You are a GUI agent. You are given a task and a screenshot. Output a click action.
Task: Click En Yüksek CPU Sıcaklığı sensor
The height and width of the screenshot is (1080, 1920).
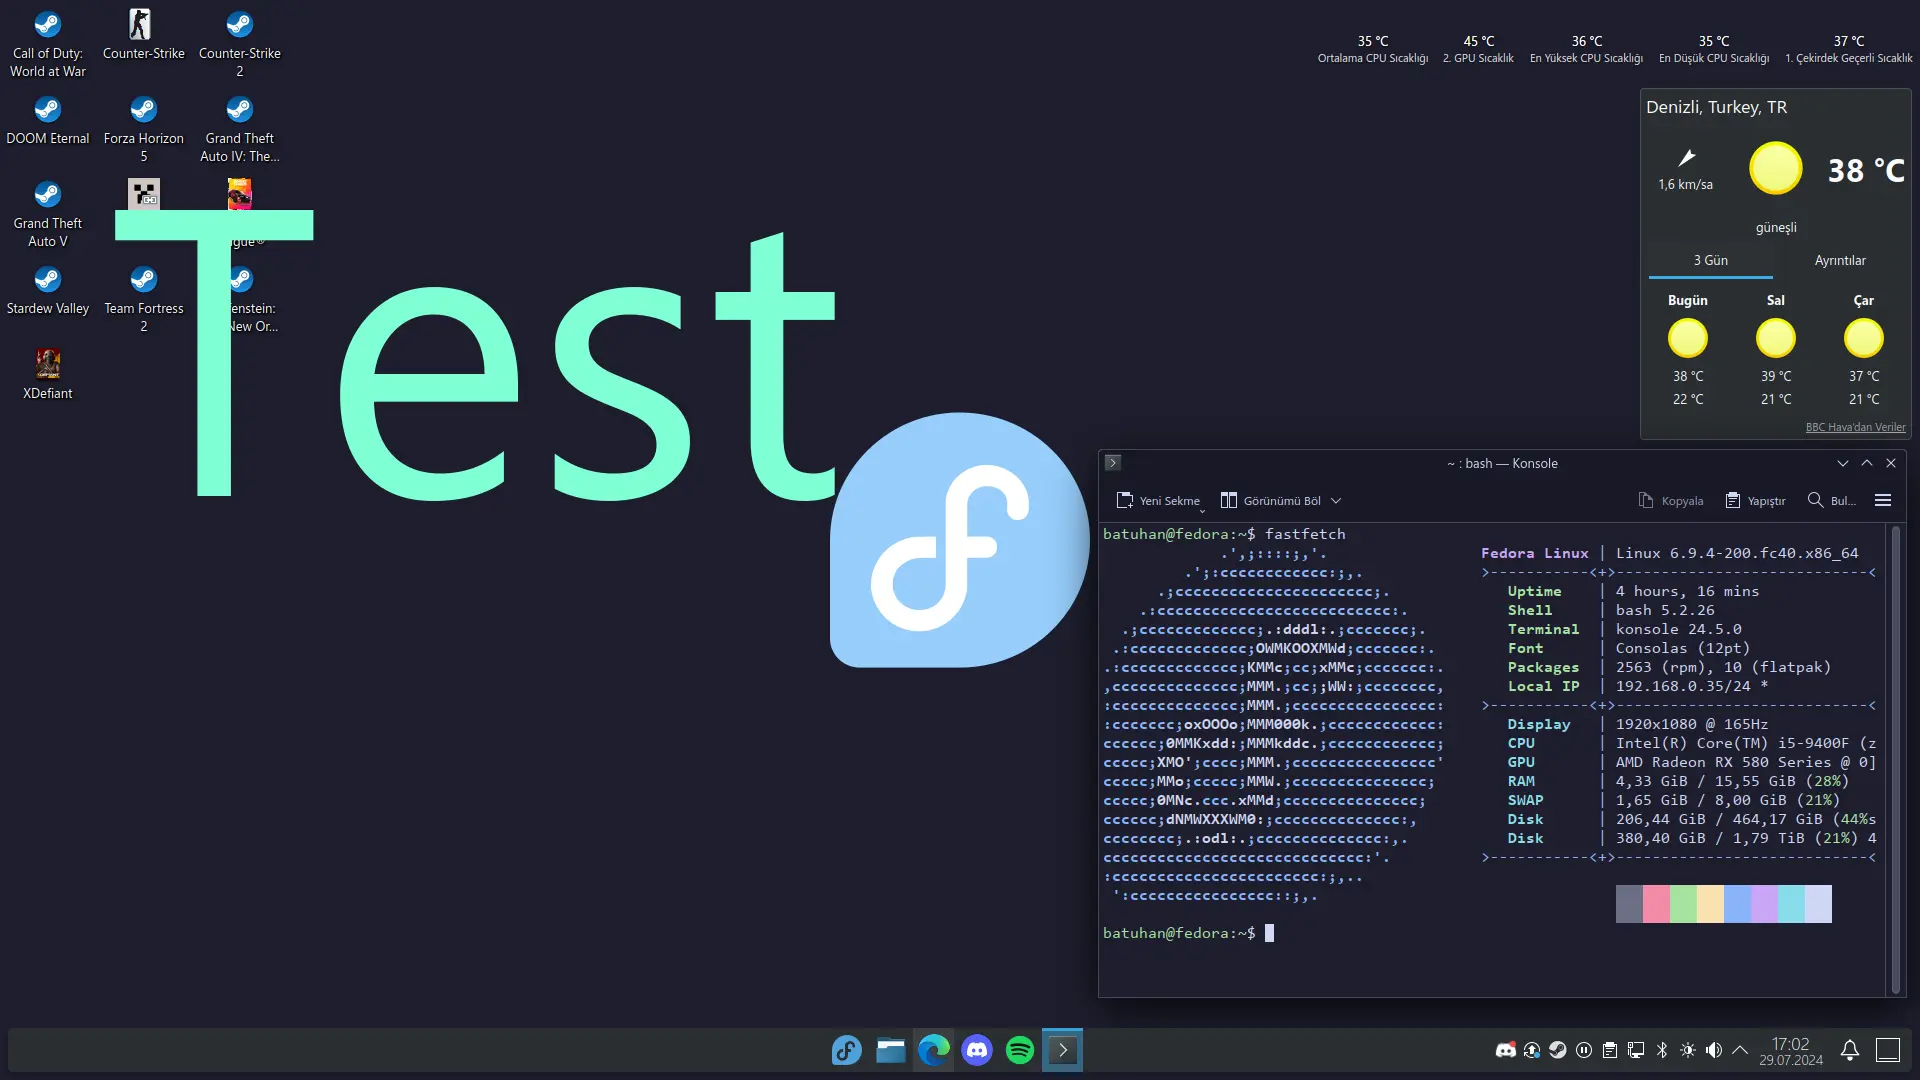point(1586,49)
